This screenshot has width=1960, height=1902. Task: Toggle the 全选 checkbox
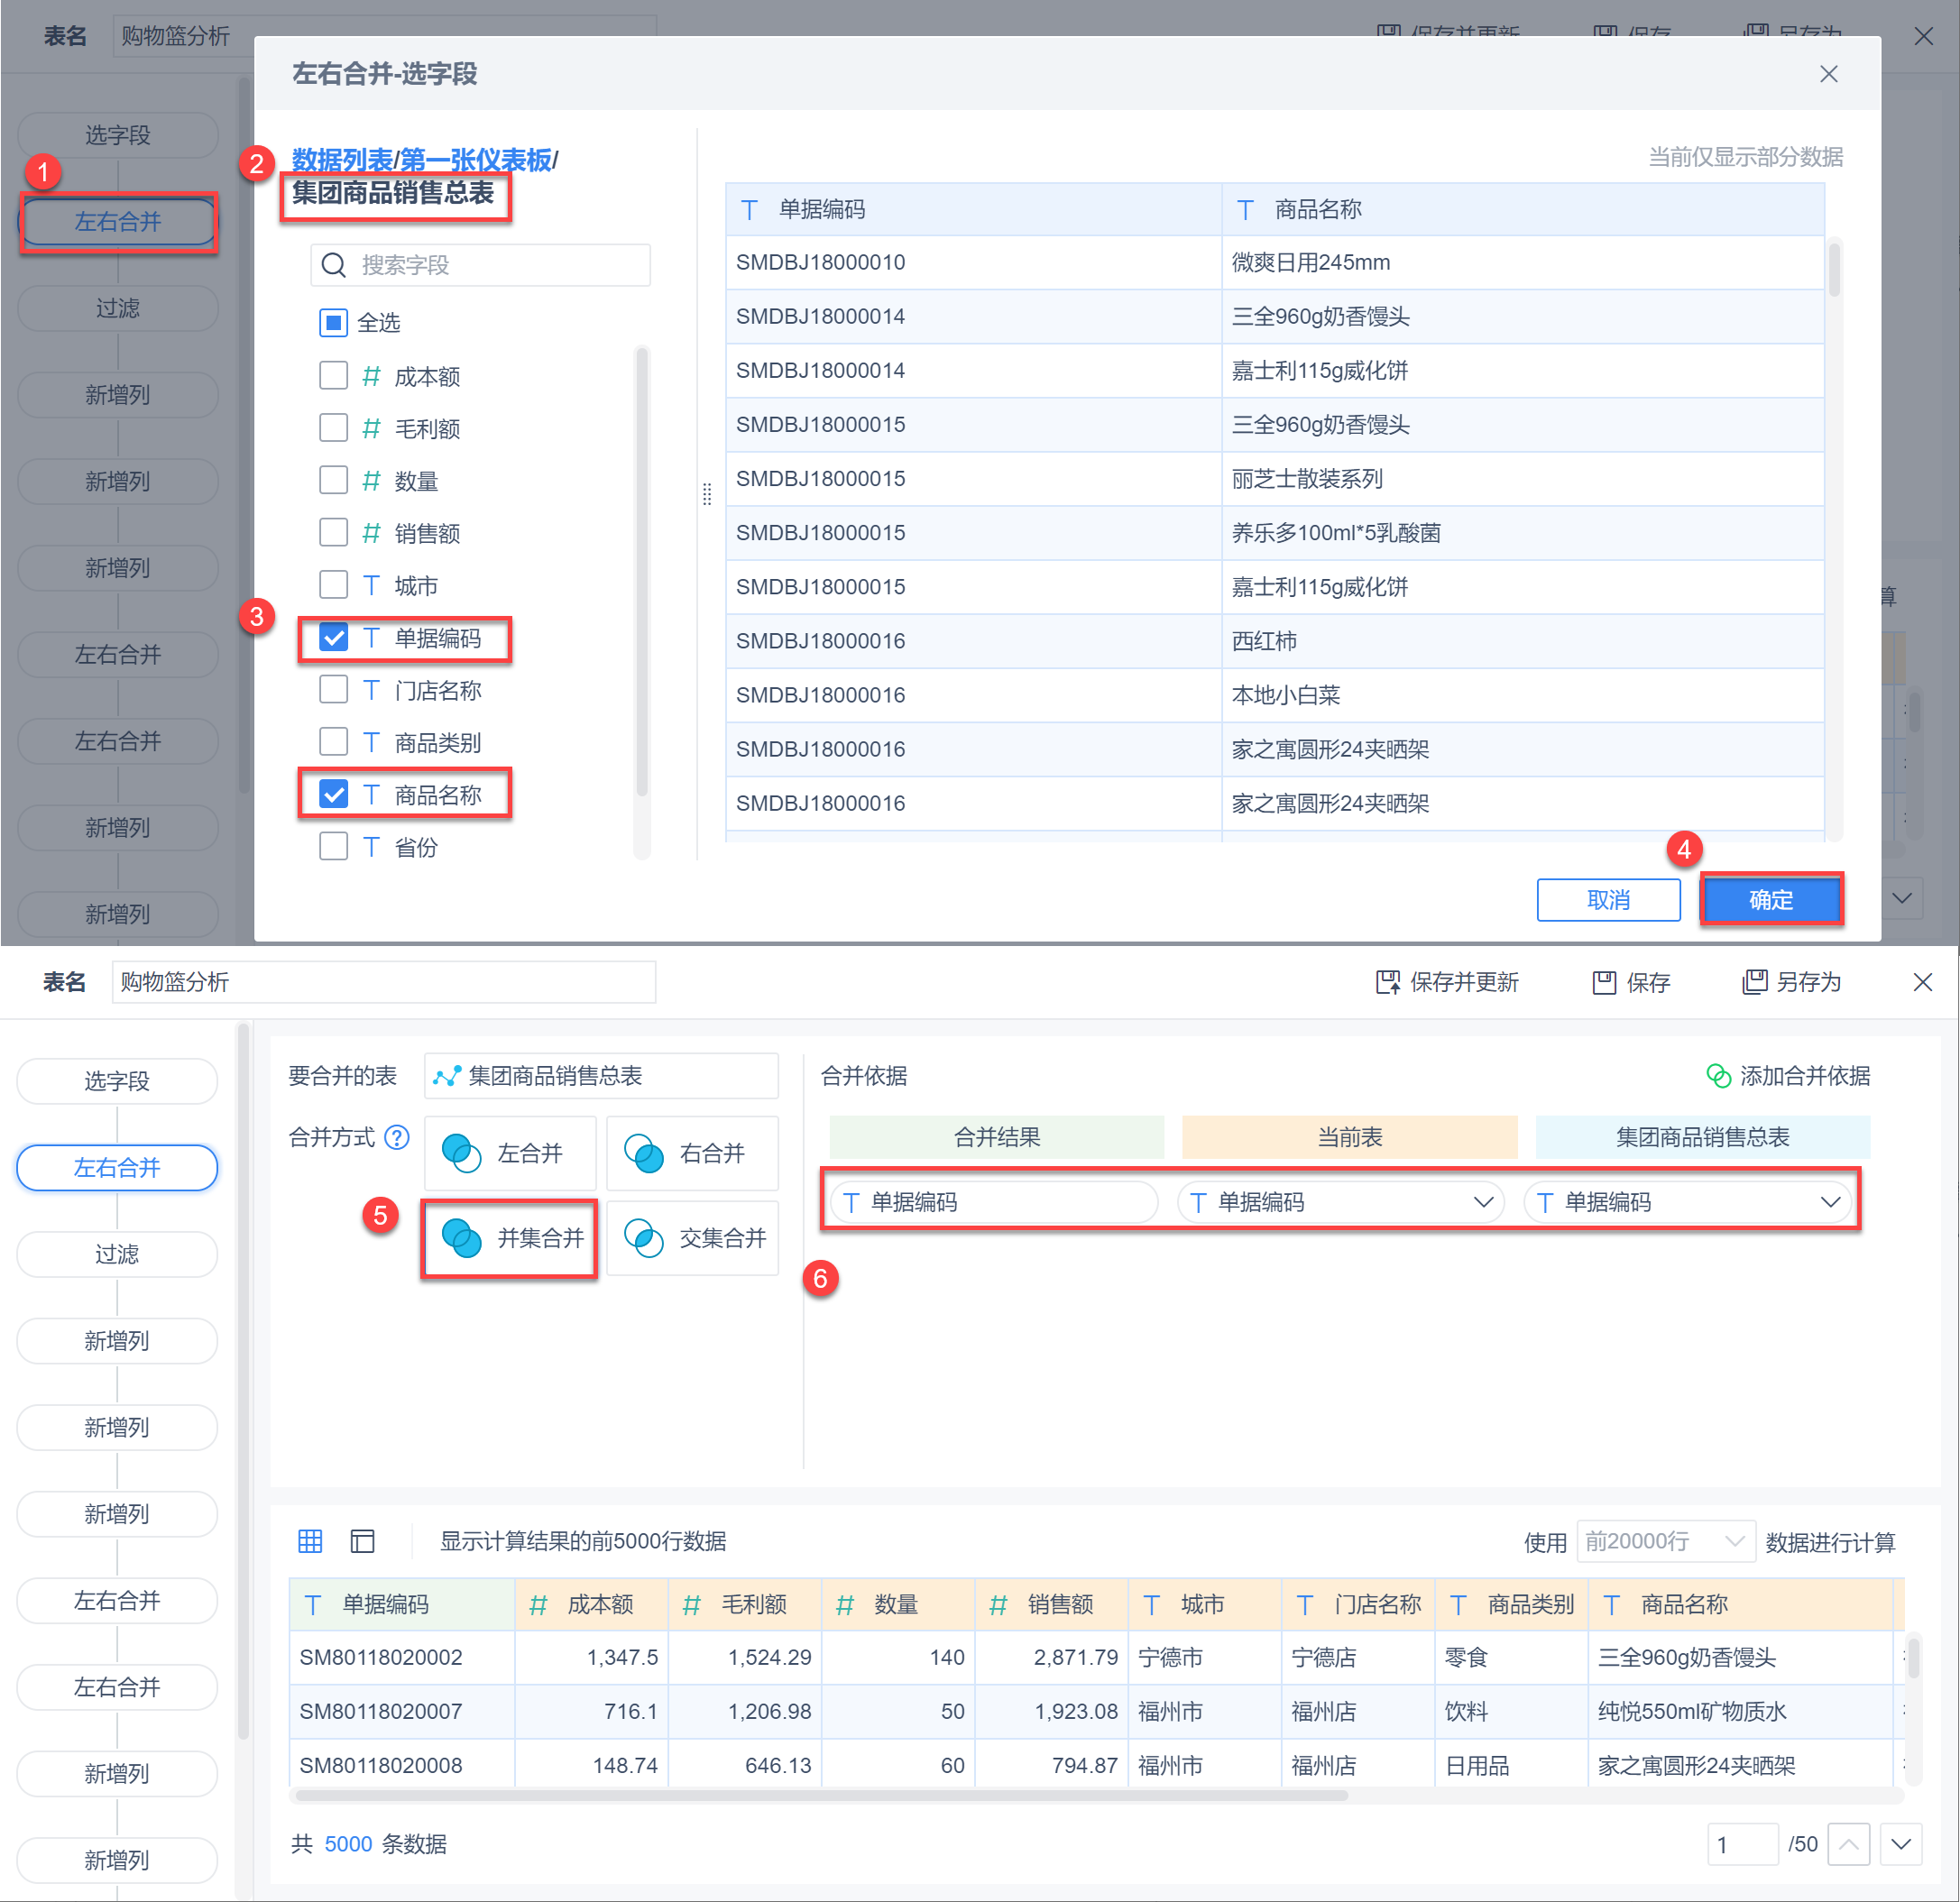point(333,322)
